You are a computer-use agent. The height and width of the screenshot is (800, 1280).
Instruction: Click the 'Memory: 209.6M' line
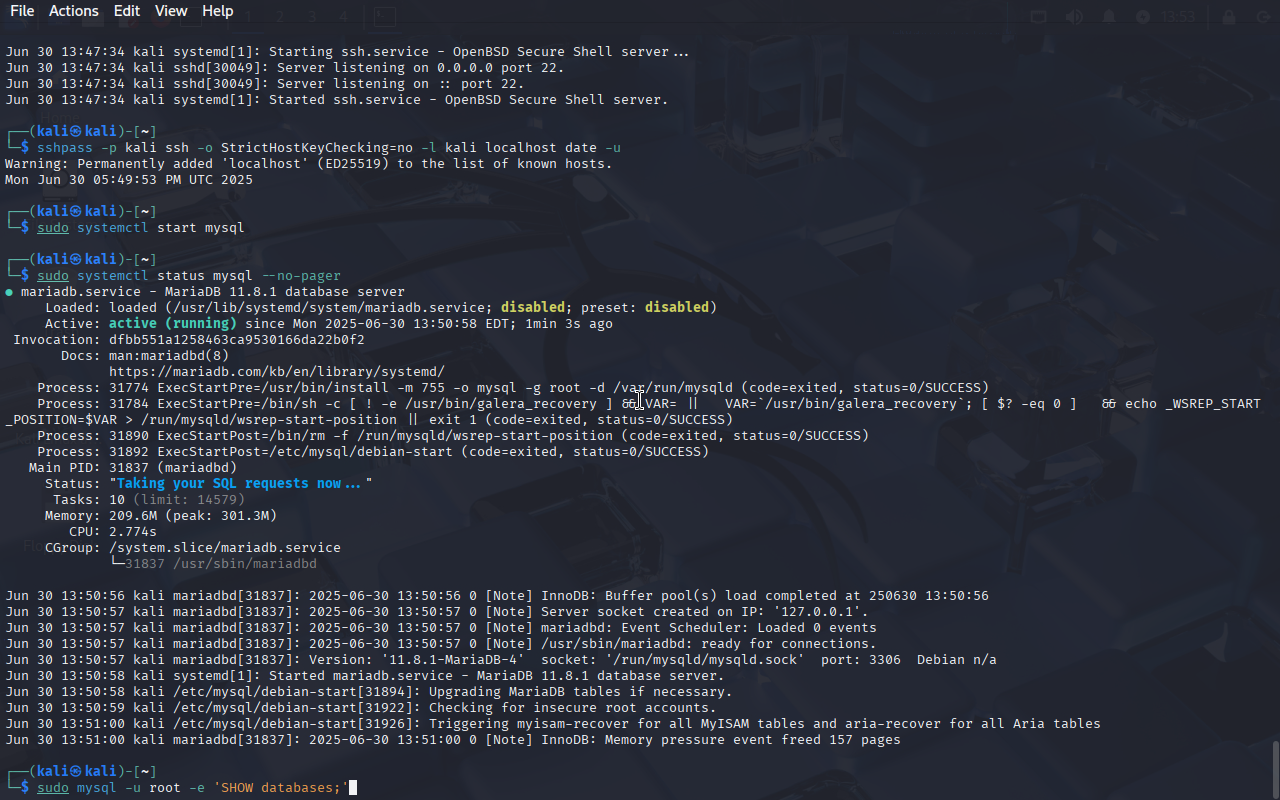click(161, 516)
